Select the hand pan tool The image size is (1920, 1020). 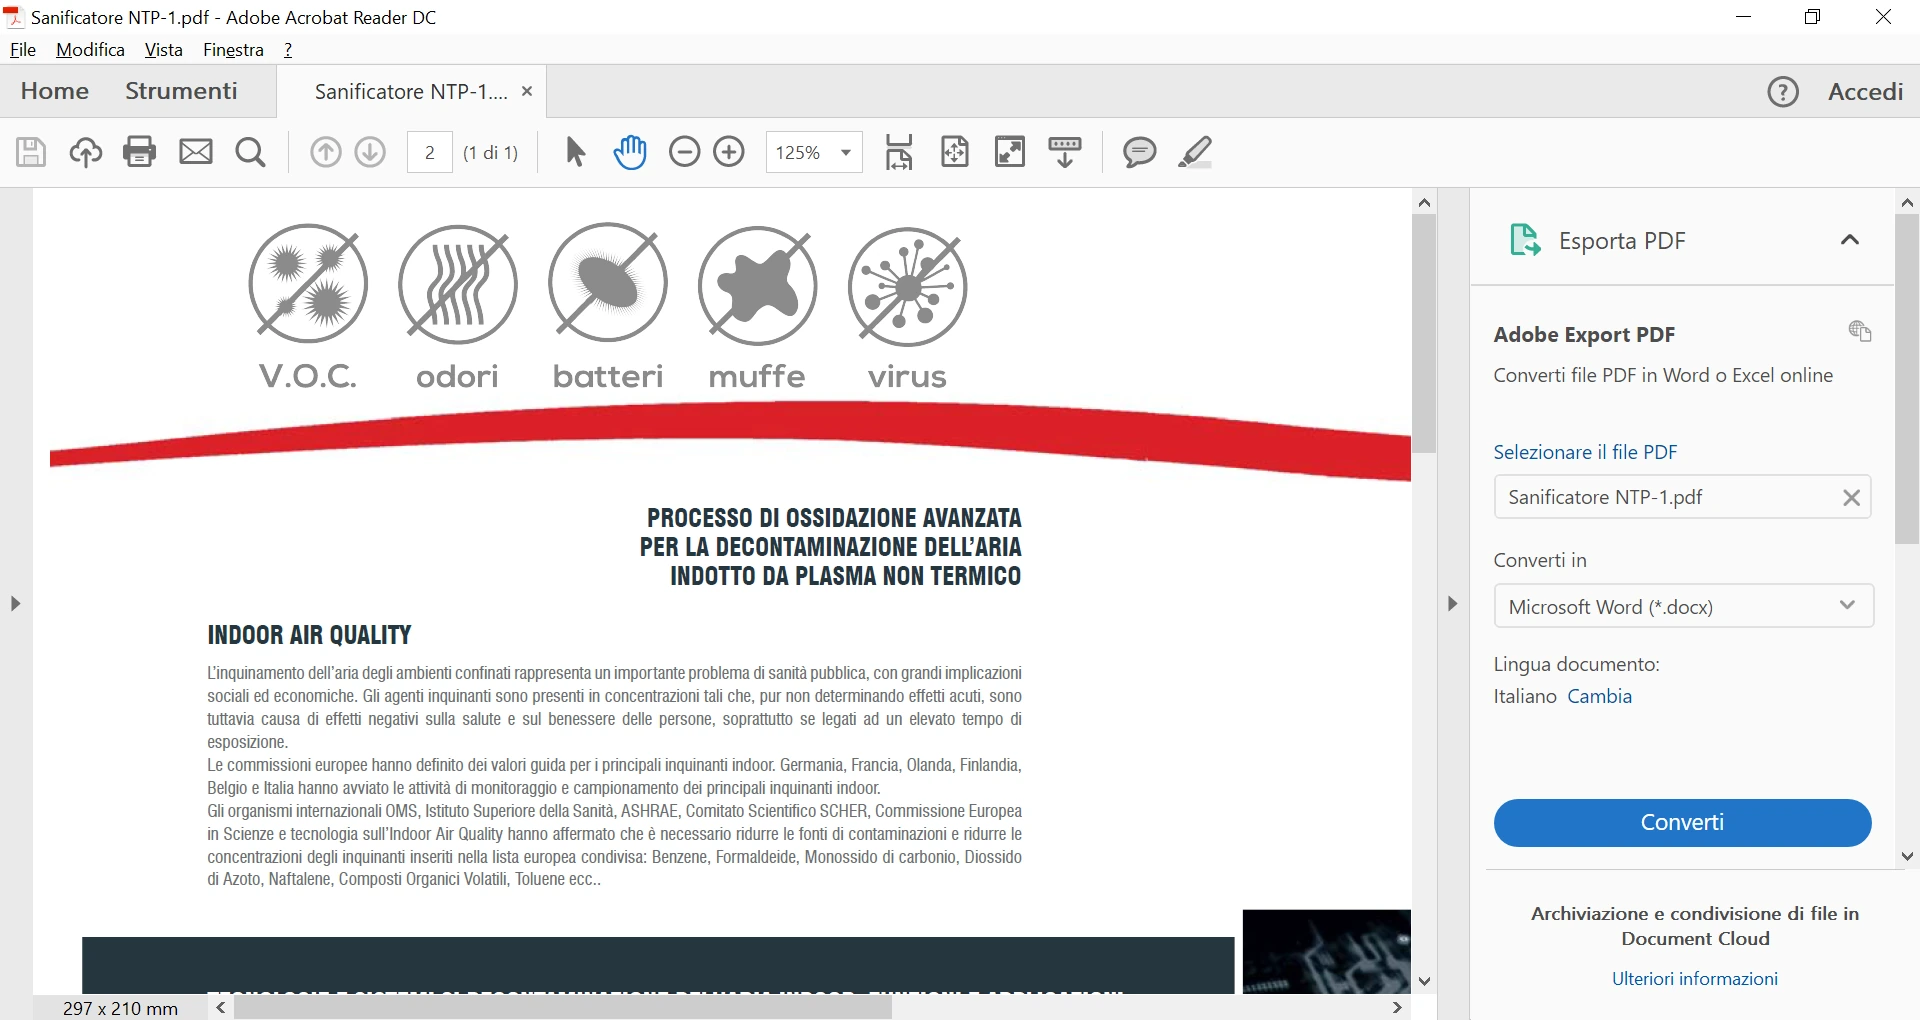[x=630, y=152]
